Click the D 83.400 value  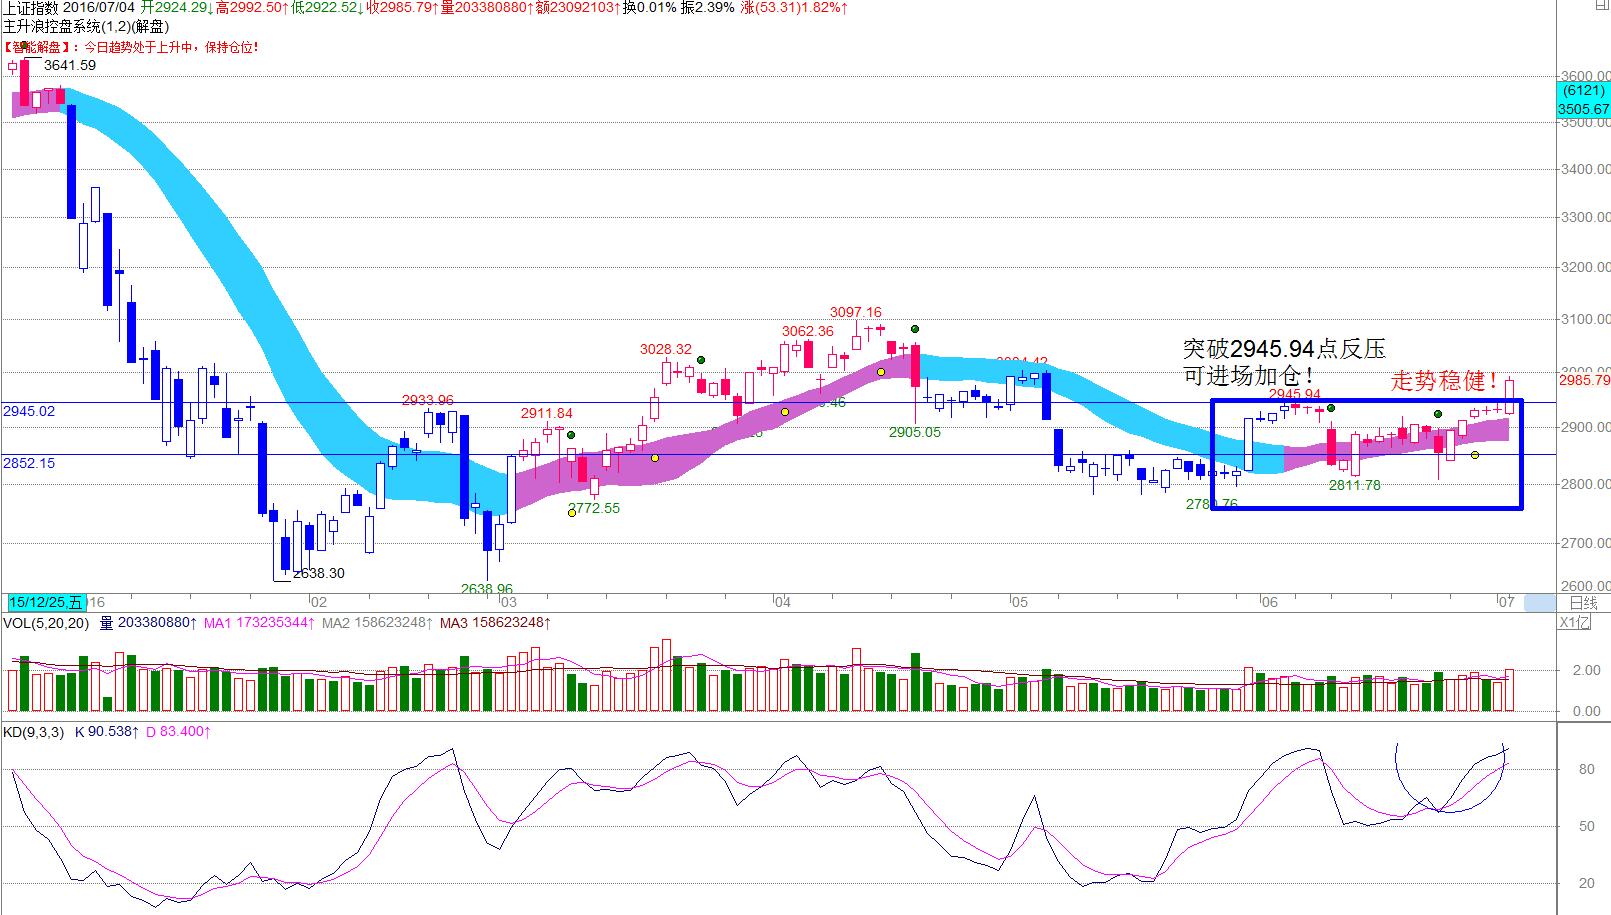click(179, 732)
